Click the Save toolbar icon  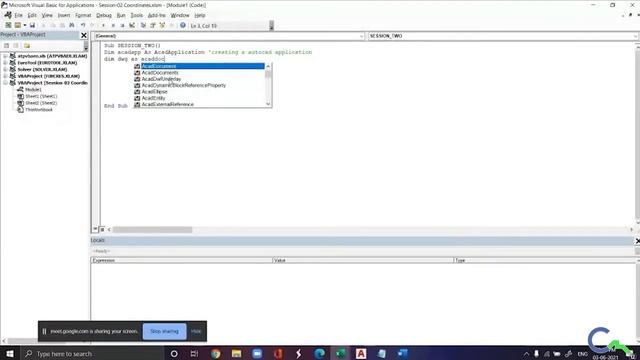pyautogui.click(x=32, y=25)
